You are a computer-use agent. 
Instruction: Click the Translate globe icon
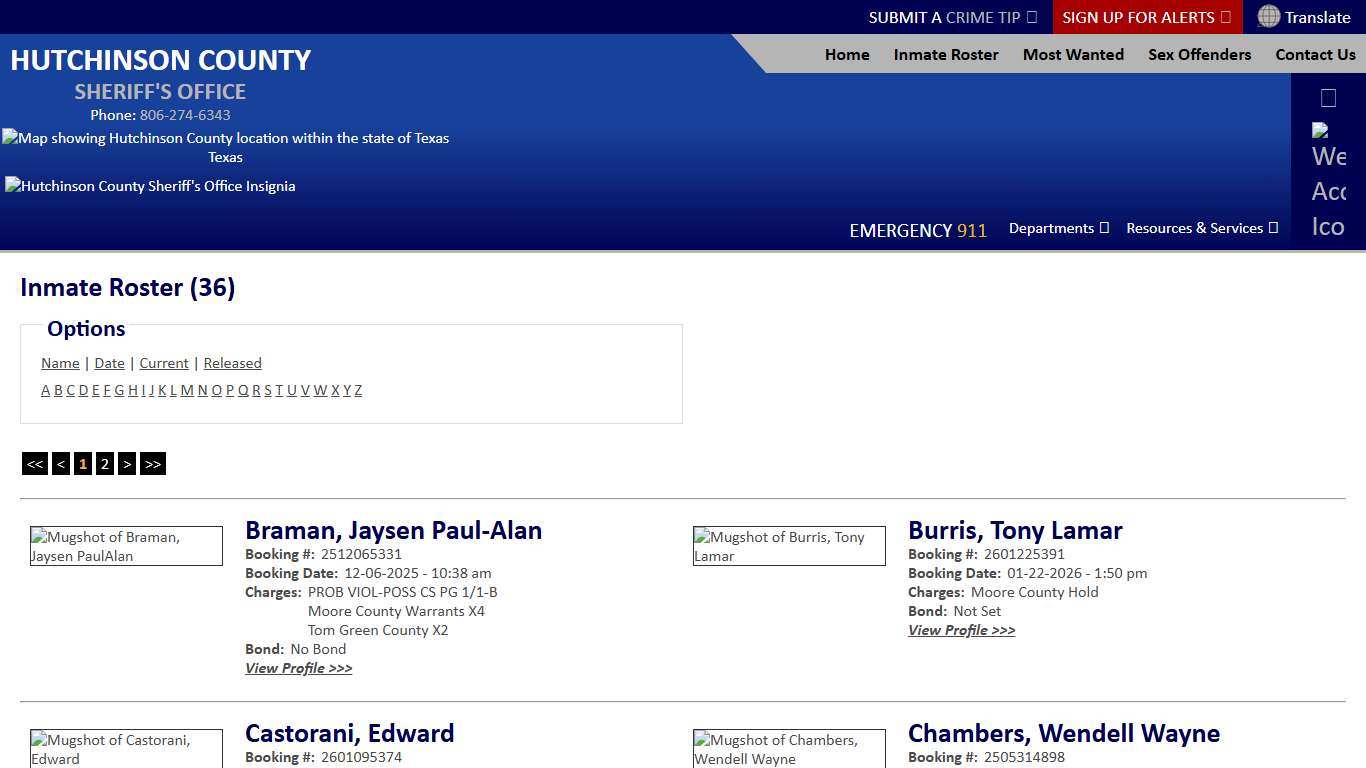point(1268,17)
